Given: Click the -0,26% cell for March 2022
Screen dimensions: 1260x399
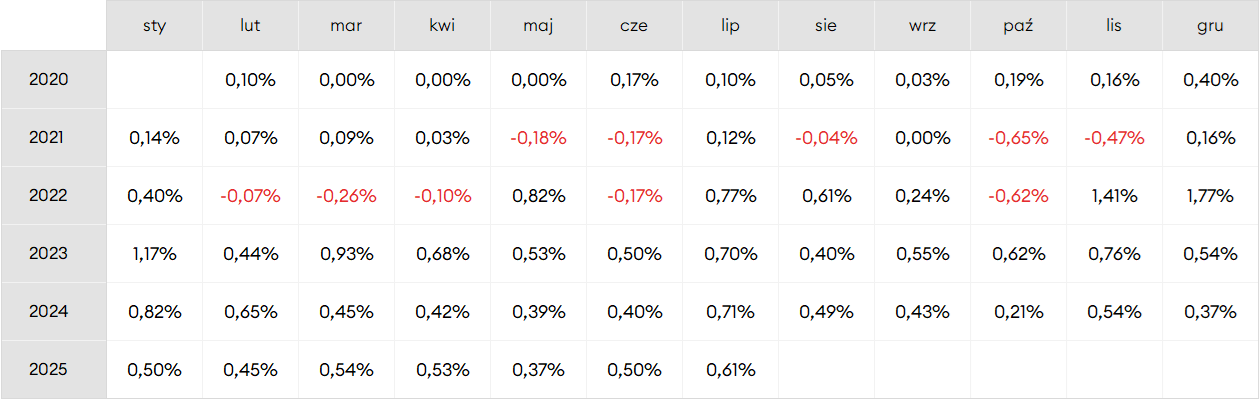Looking at the screenshot, I should [x=347, y=195].
